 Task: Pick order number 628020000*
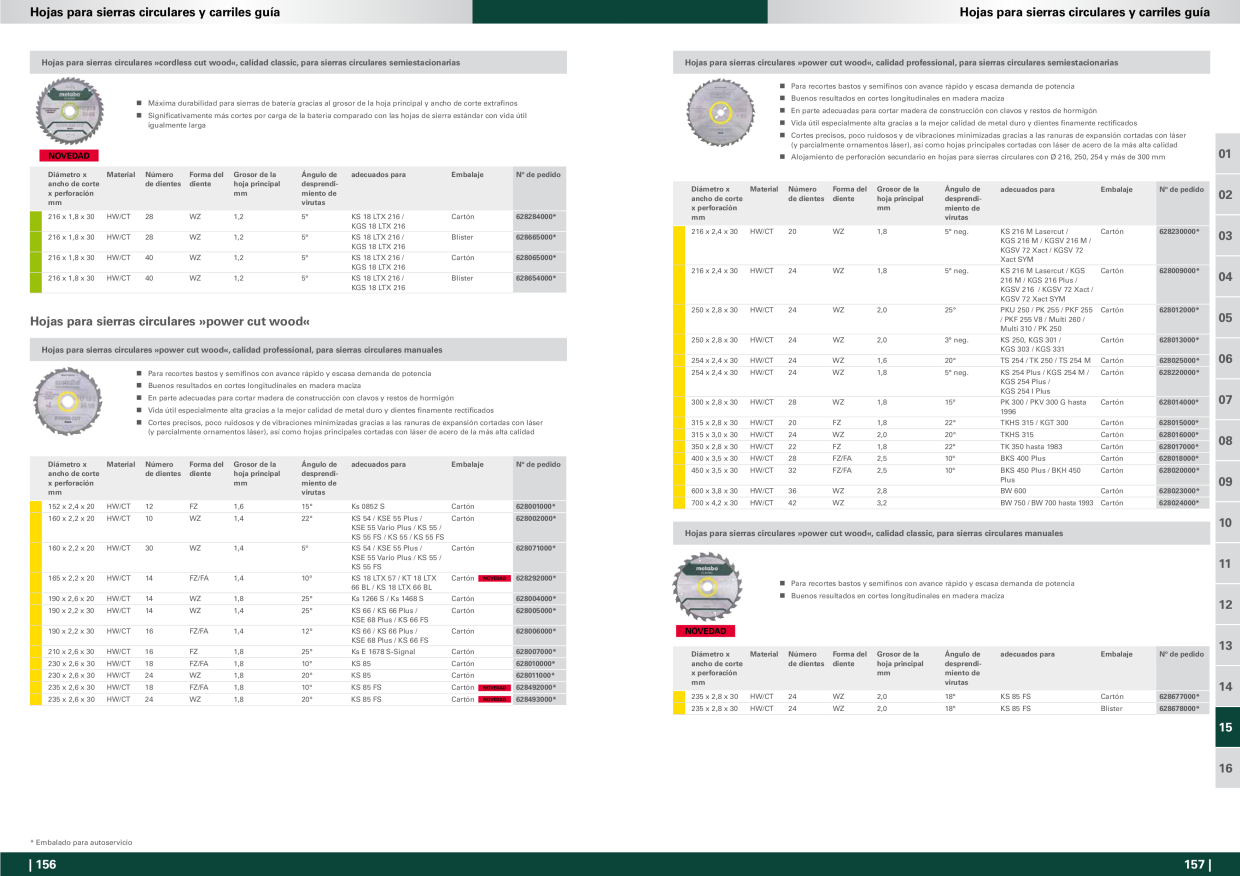click(1179, 470)
